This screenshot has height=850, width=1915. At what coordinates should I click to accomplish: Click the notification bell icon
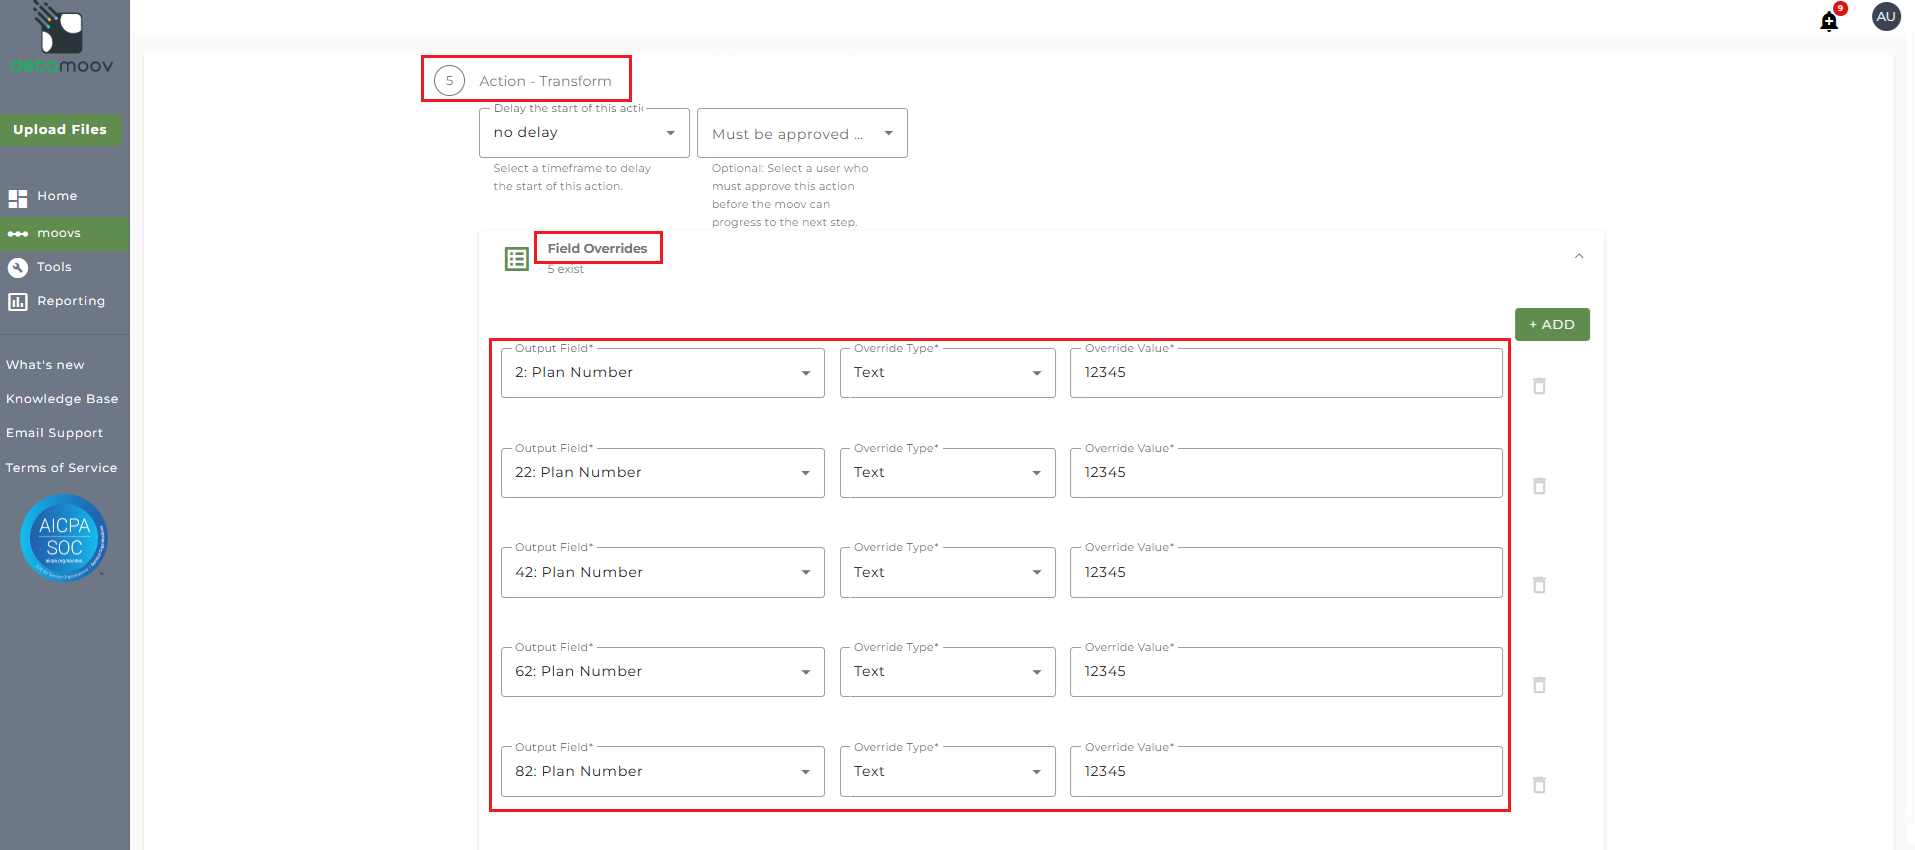point(1829,21)
